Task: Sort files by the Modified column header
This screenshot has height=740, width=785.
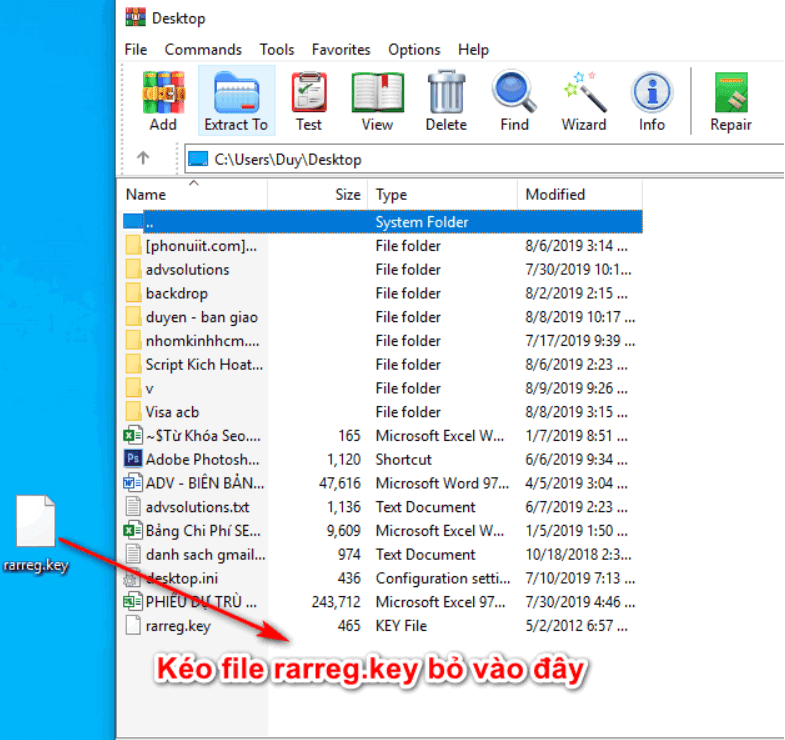Action: (555, 194)
